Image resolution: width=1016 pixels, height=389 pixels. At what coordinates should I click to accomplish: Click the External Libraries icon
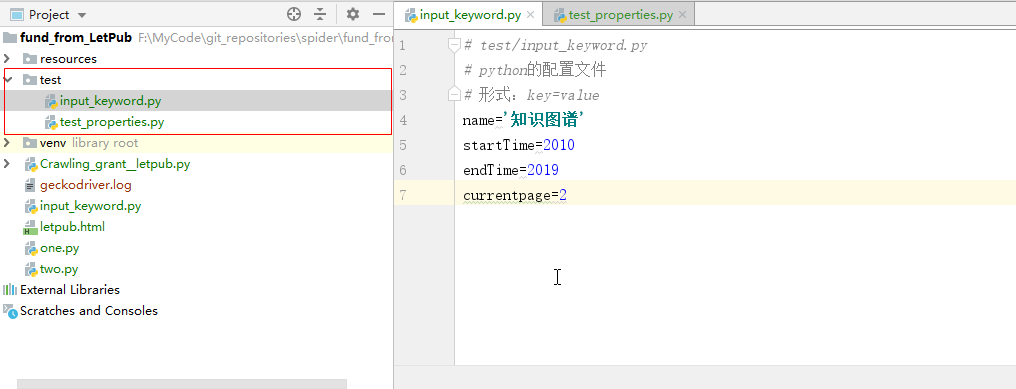pos(10,290)
